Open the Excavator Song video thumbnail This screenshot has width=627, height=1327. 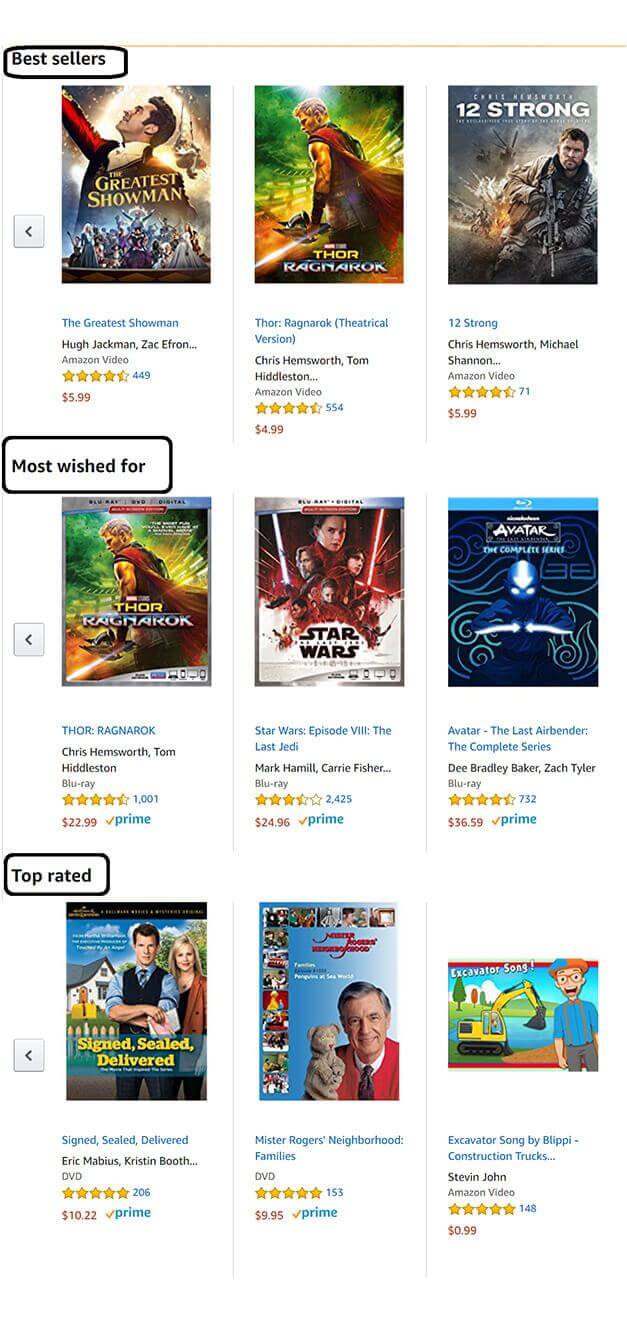(x=523, y=1014)
